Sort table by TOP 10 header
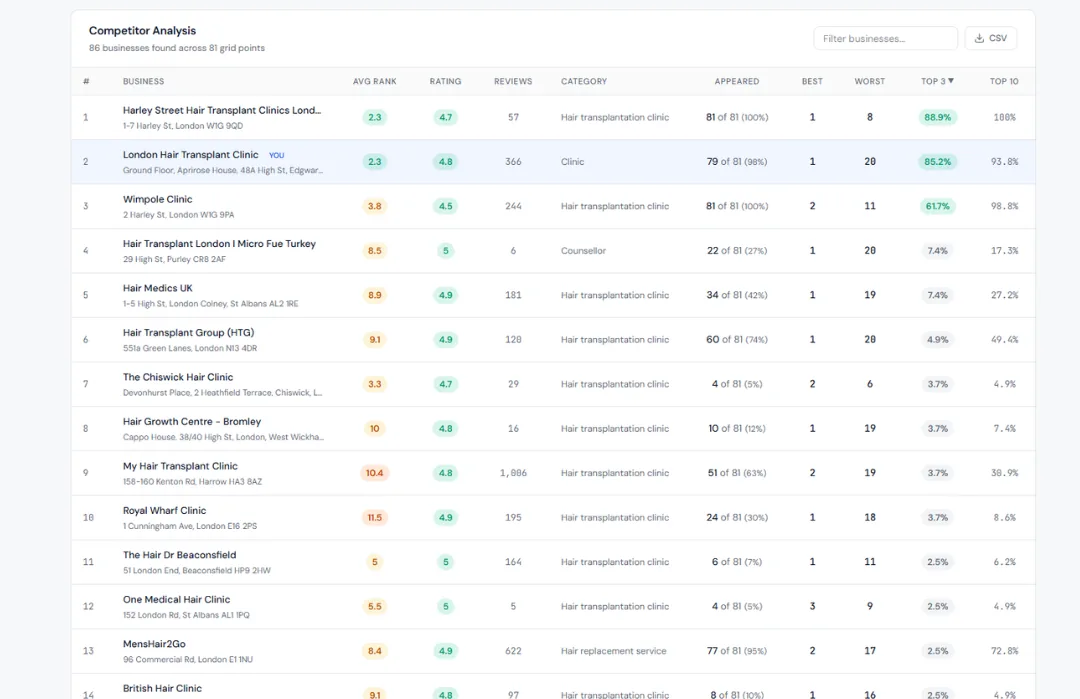The image size is (1080, 699). (x=1004, y=81)
